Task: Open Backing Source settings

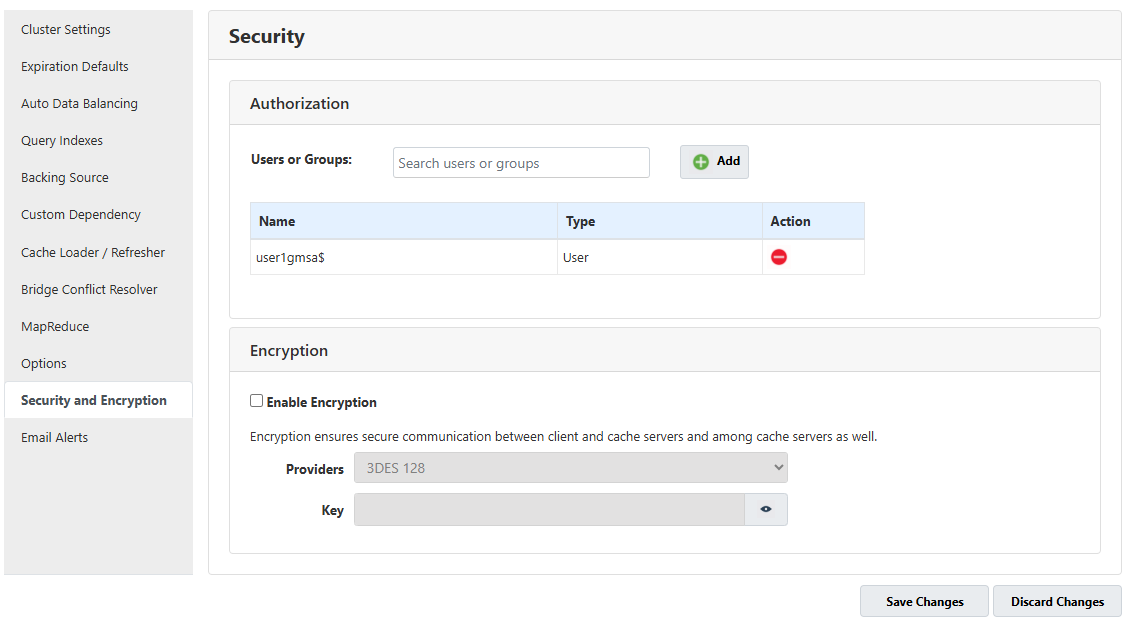Action: (x=65, y=178)
